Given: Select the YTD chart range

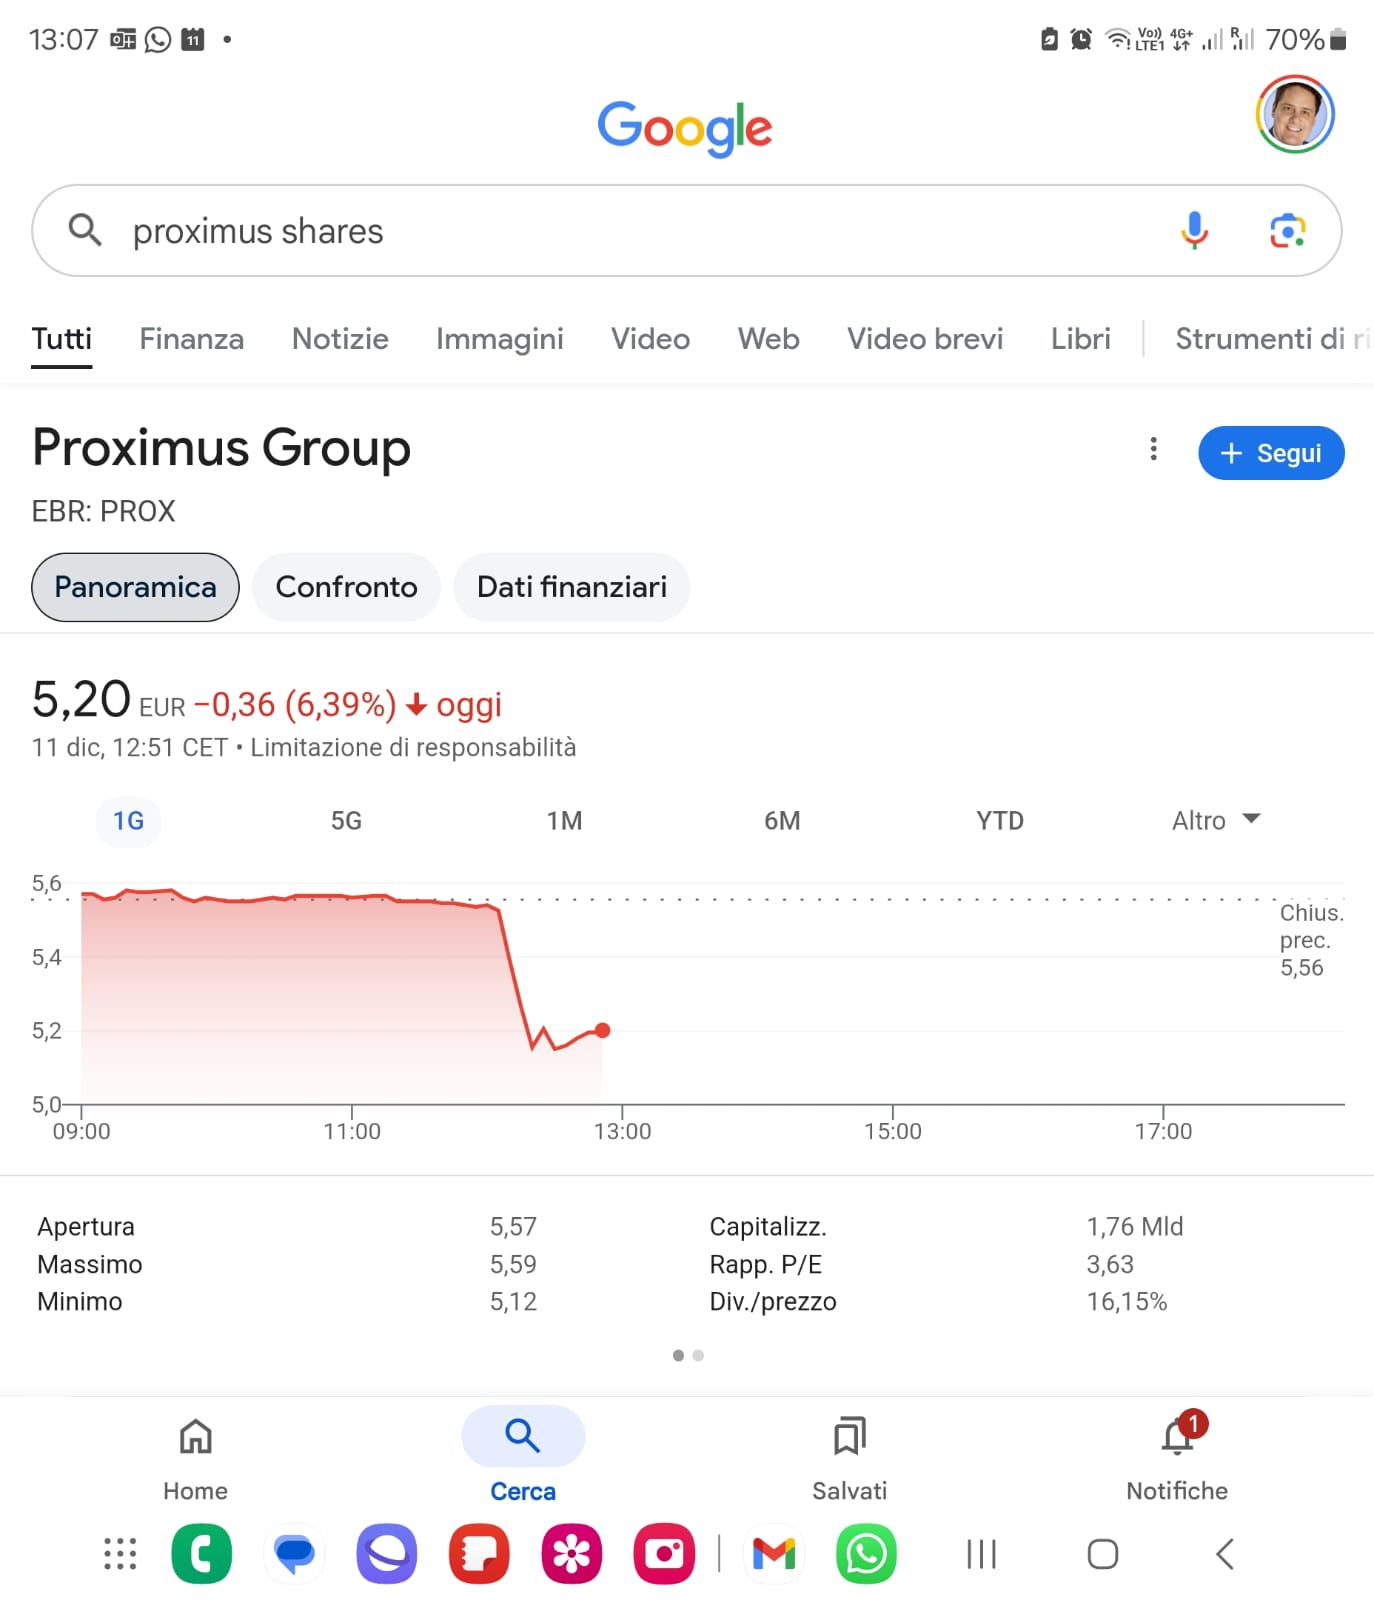Looking at the screenshot, I should [x=1000, y=821].
